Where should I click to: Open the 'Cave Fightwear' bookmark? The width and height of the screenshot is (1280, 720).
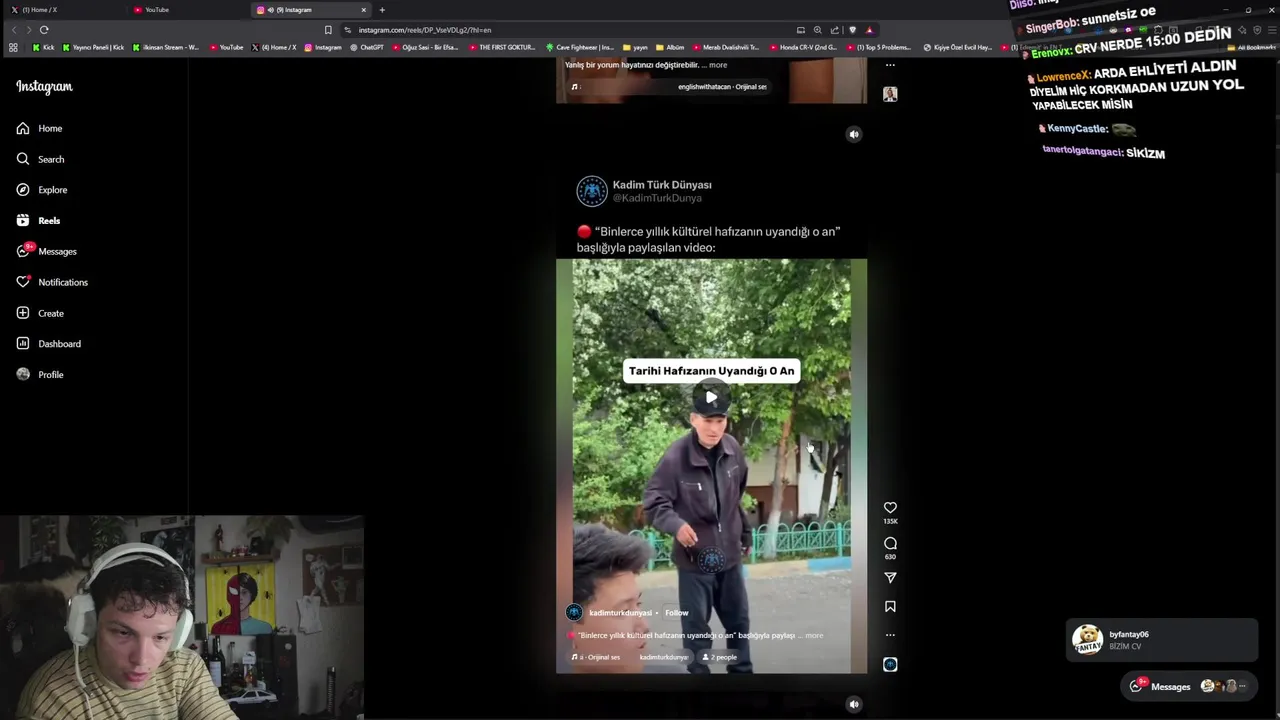tap(580, 47)
